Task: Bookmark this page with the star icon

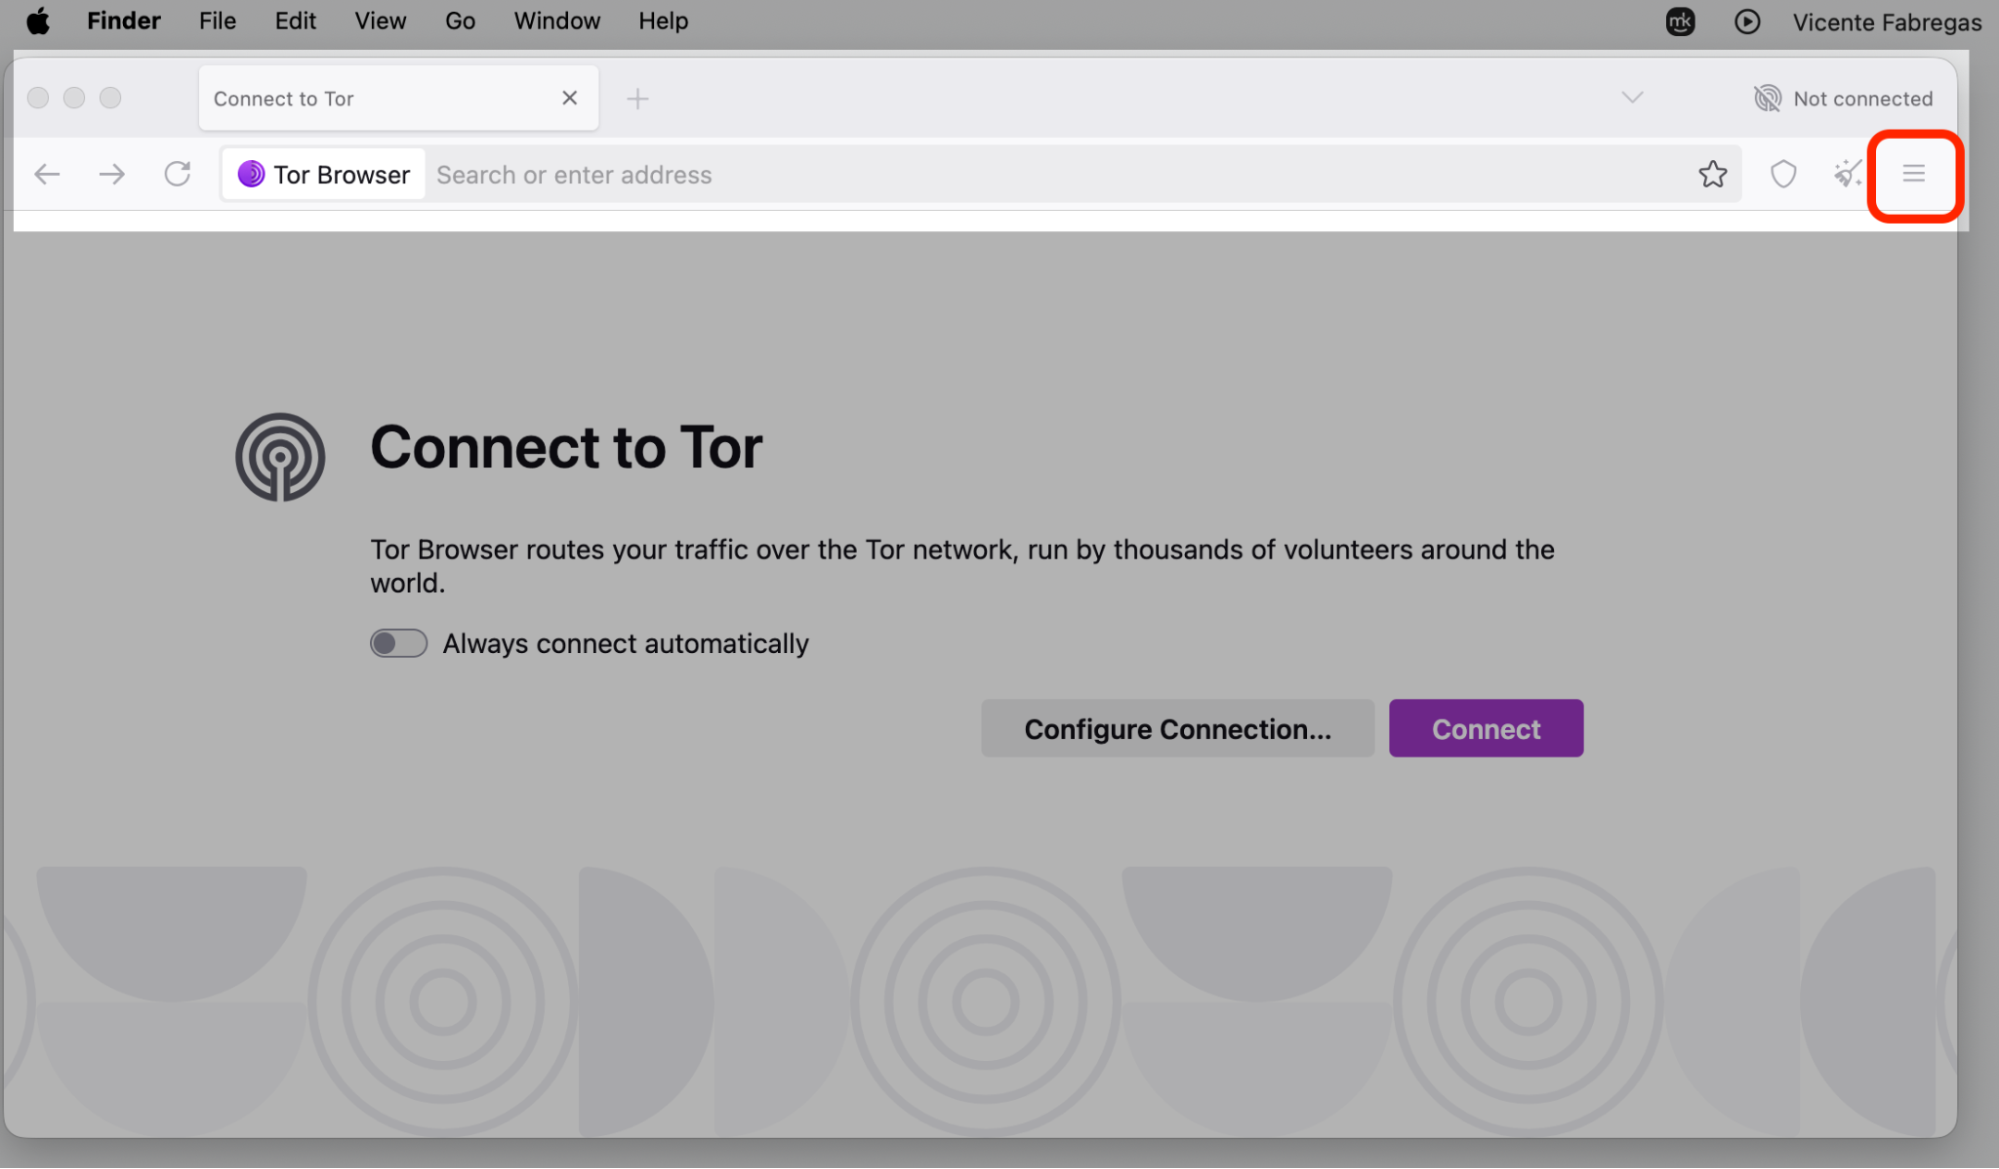Action: click(1712, 174)
